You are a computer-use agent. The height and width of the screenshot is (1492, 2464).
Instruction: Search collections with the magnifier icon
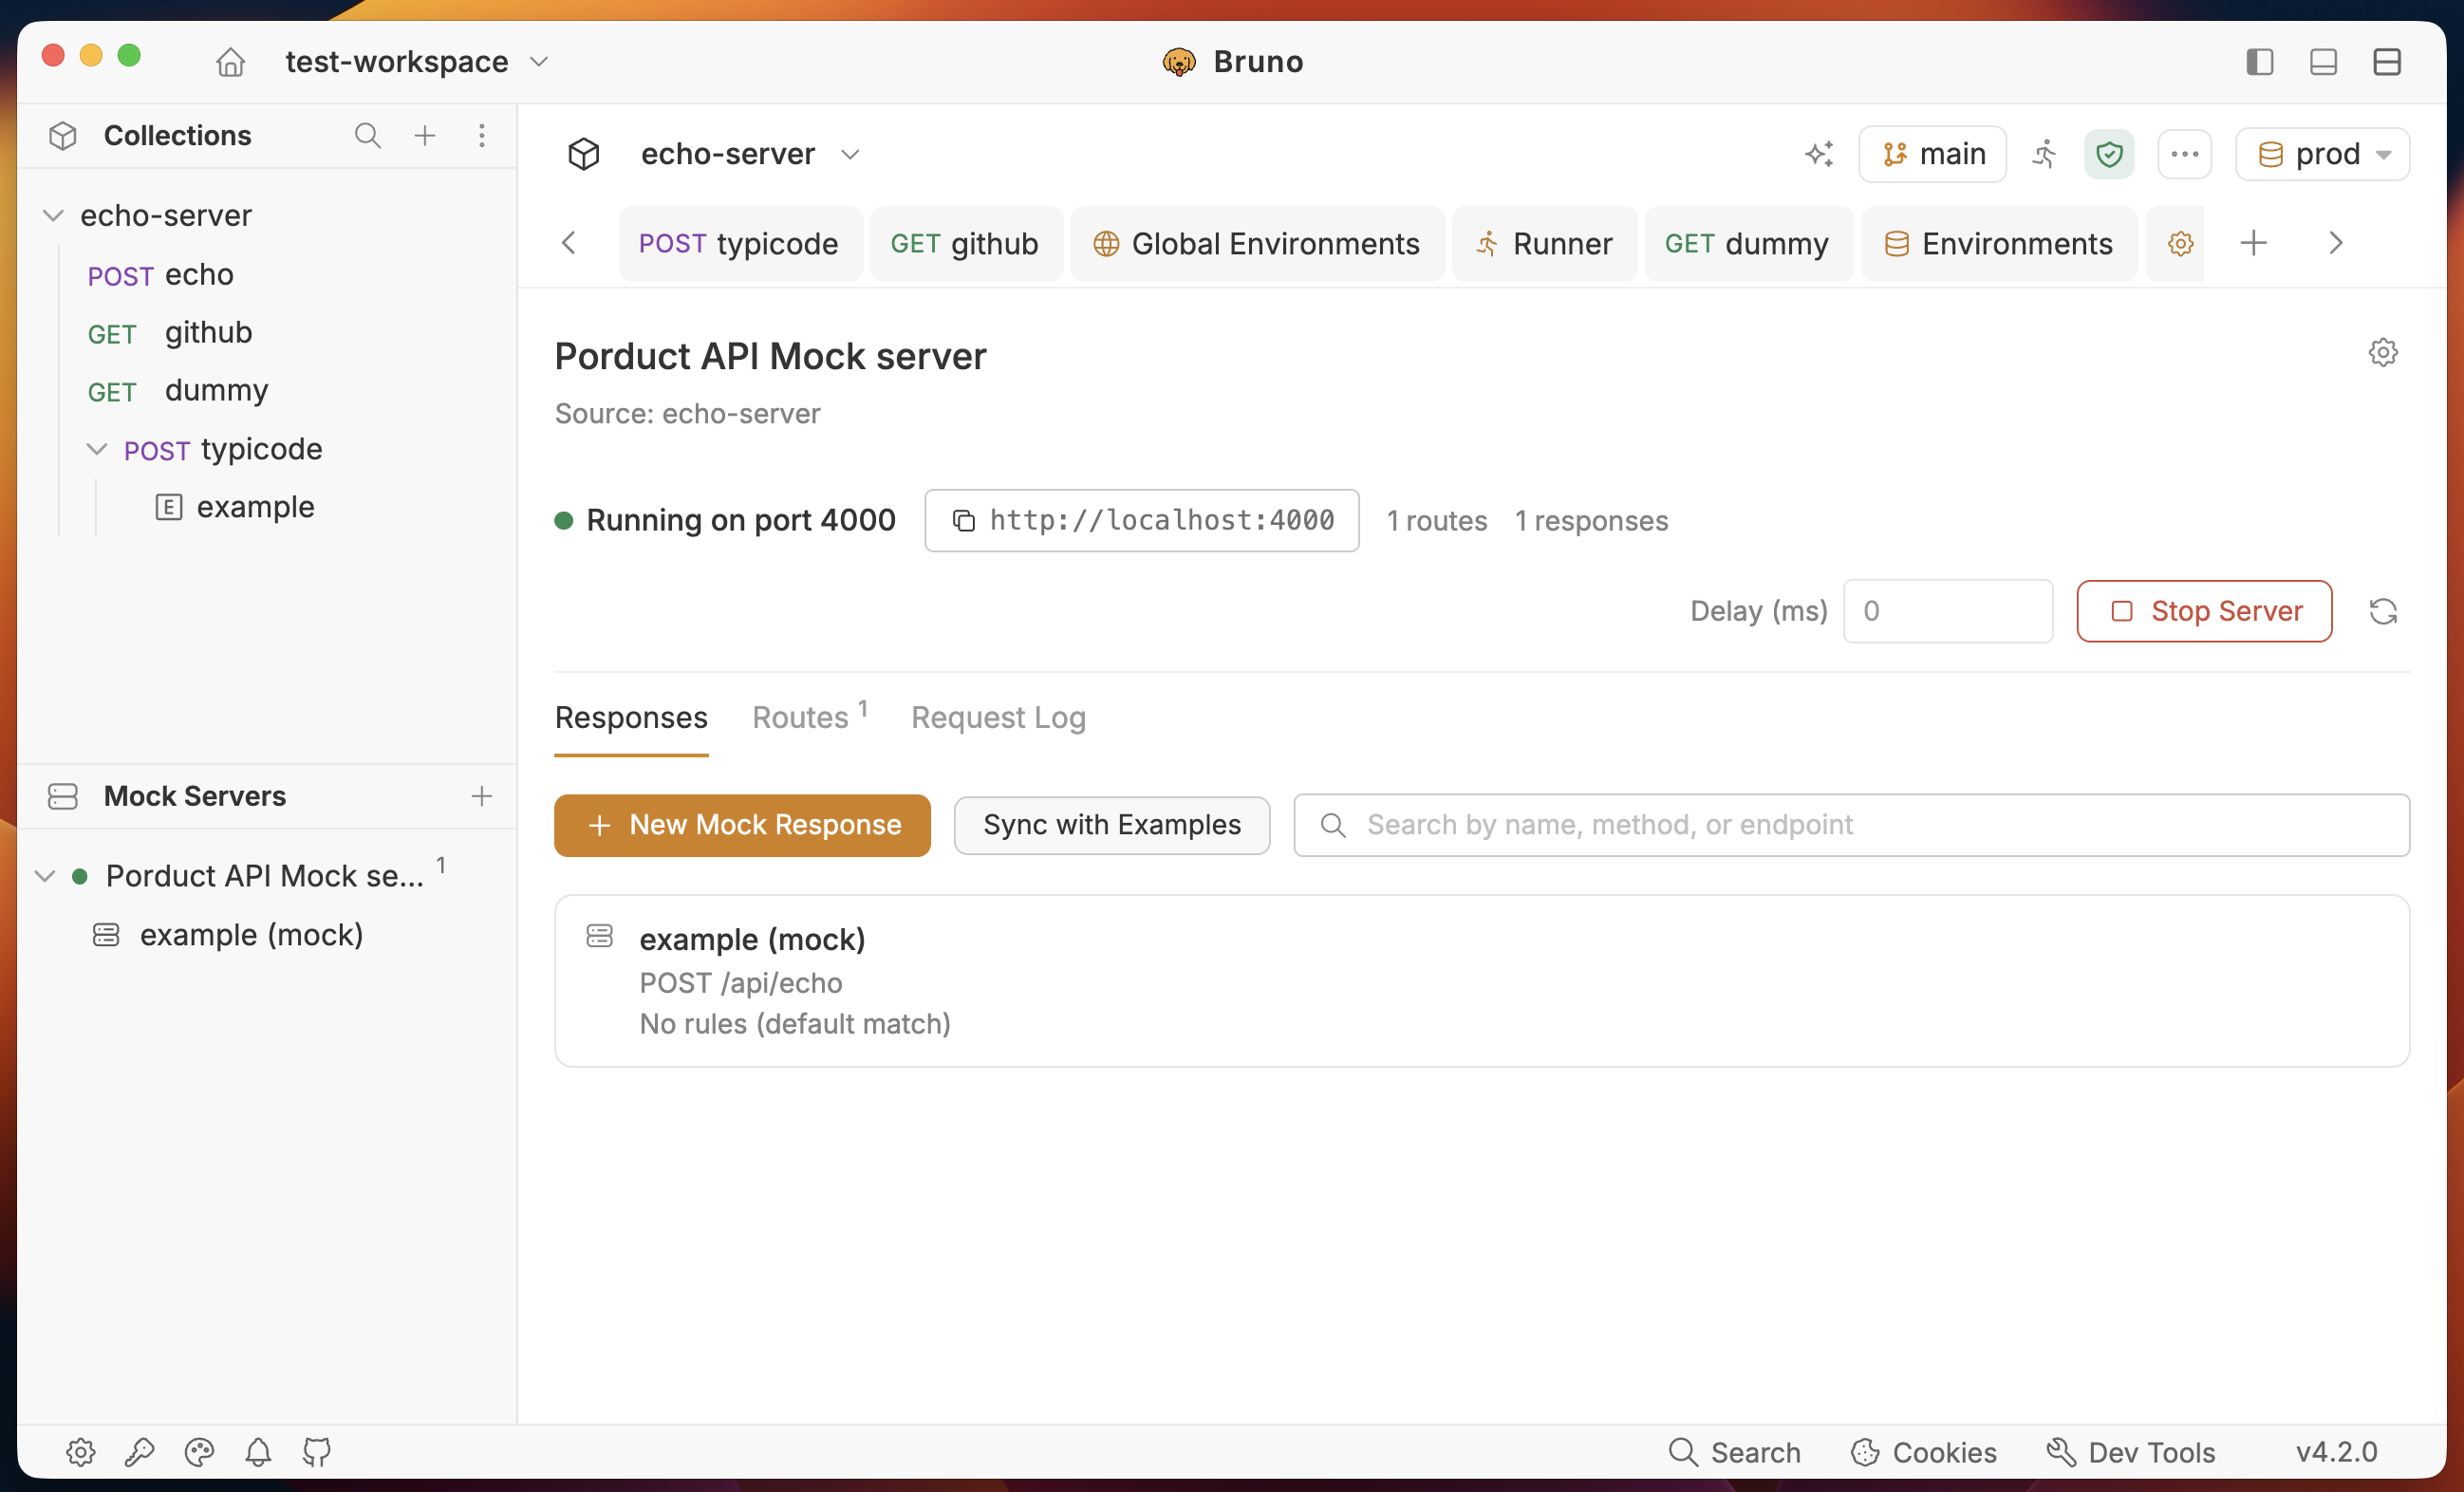pos(367,135)
